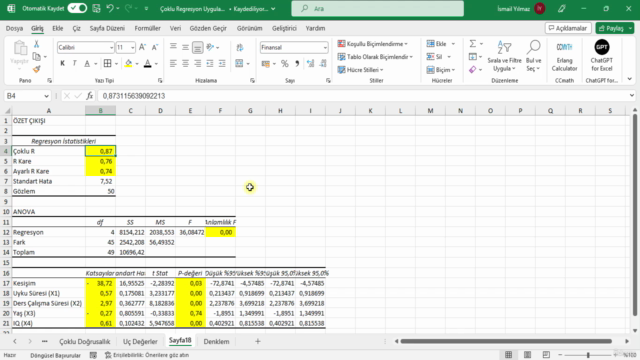Open the Ekle cells dropdown

[441, 44]
